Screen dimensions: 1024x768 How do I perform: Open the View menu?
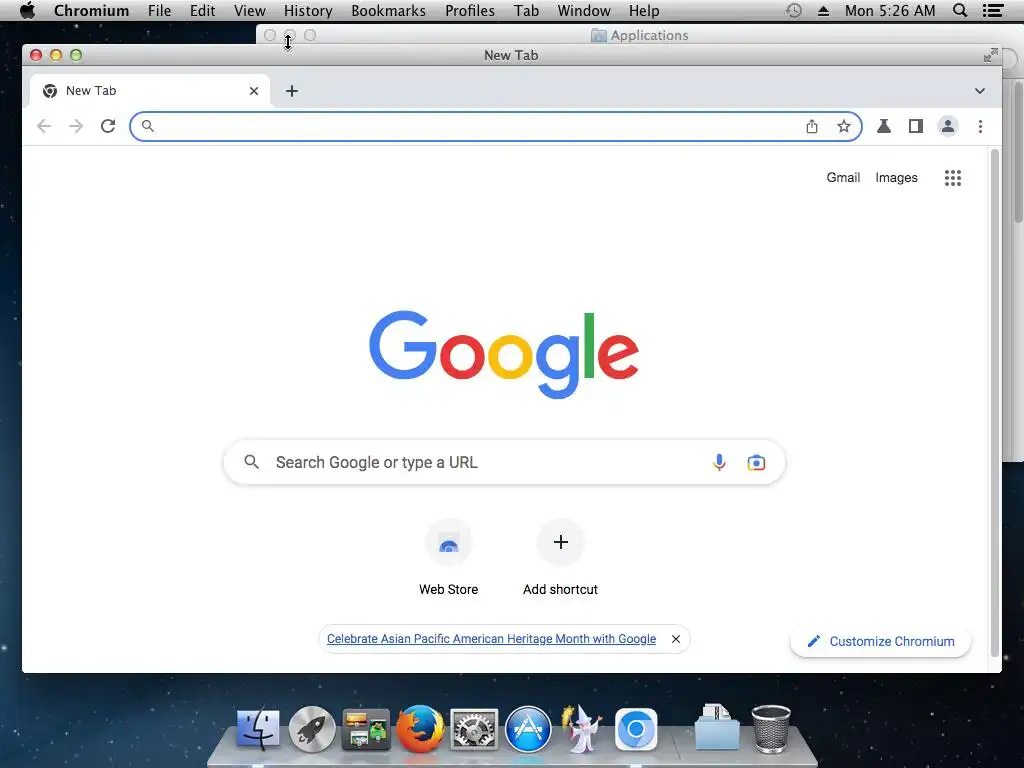click(249, 10)
